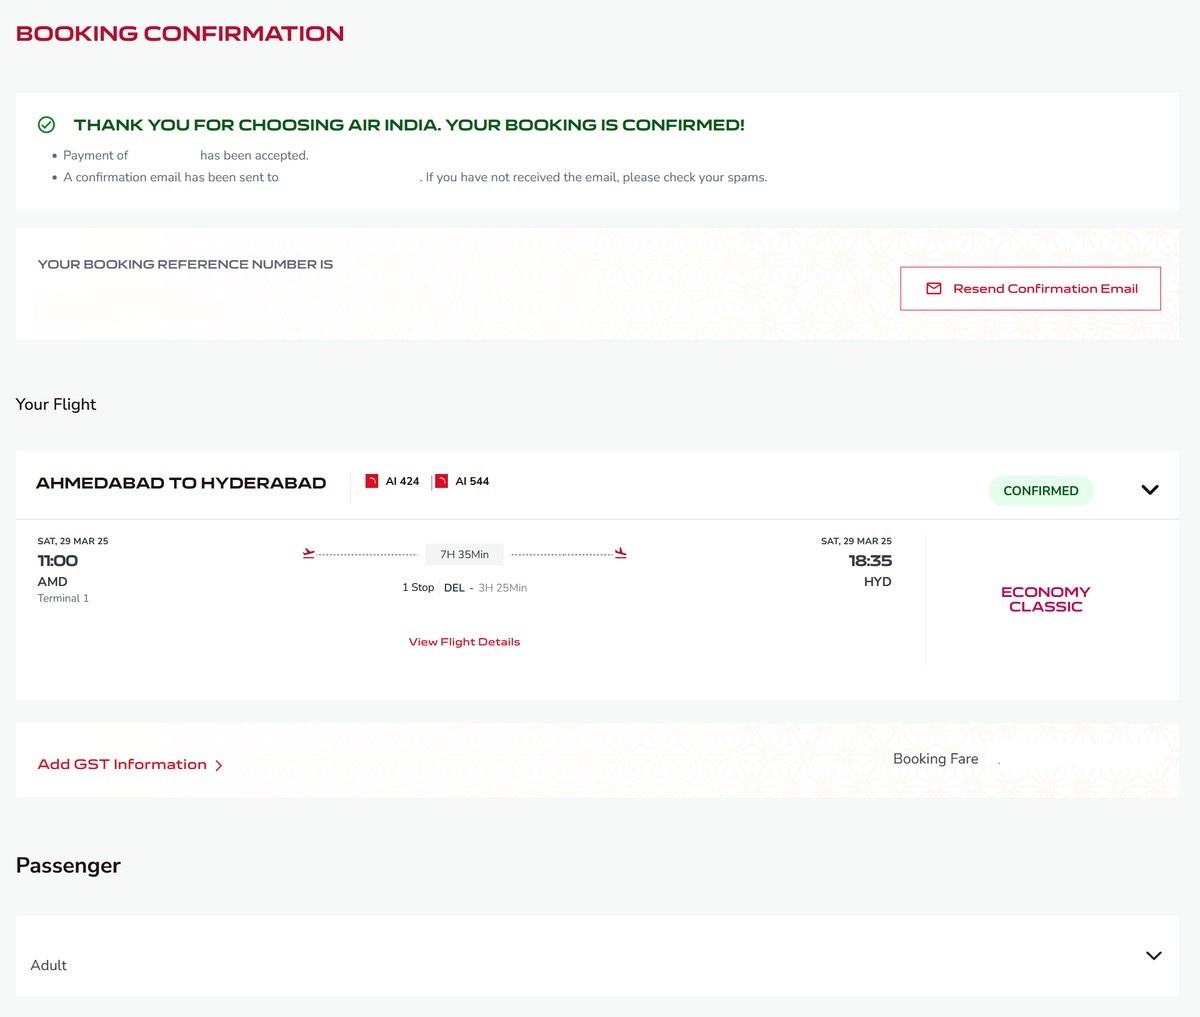Screen dimensions: 1200x1017
Task: Click the confirmation email sent notice
Action: pyautogui.click(x=415, y=177)
